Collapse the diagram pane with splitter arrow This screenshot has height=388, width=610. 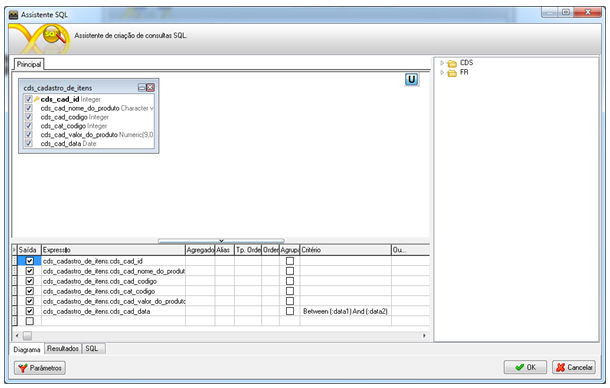tap(221, 241)
